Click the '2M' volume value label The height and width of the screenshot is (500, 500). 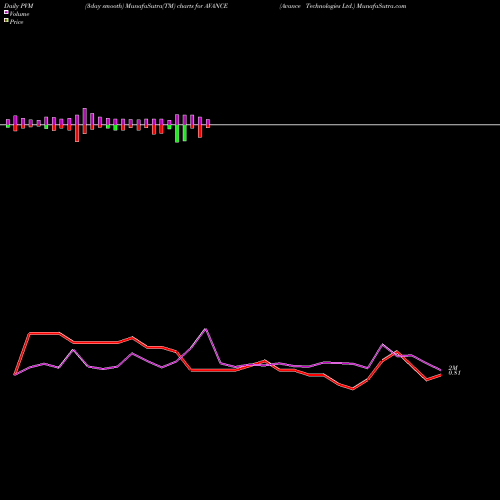[453, 368]
